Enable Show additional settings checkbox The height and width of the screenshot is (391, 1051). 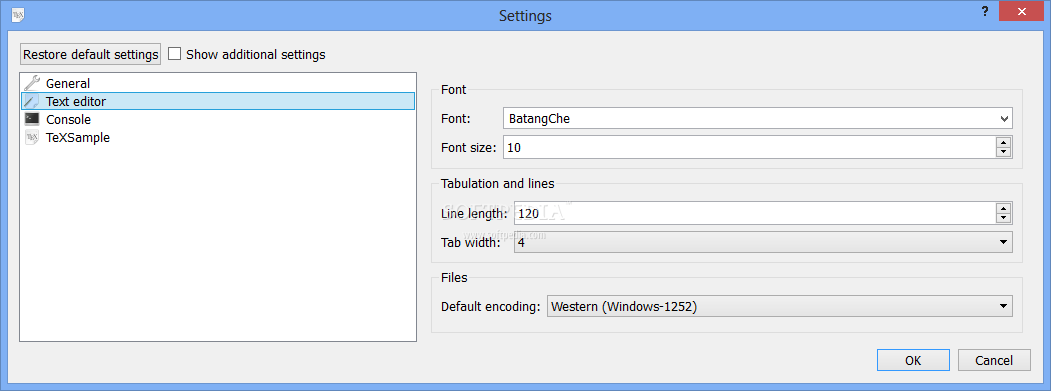[174, 54]
